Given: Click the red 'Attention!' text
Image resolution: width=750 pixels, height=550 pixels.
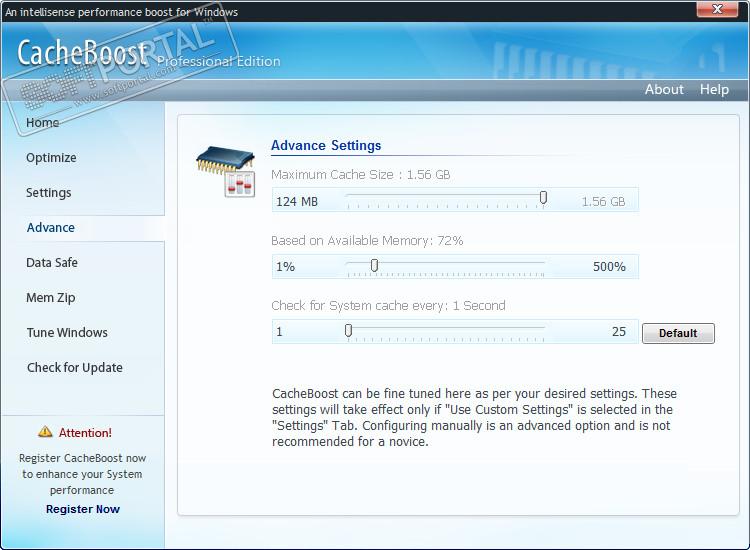Looking at the screenshot, I should click(x=85, y=433).
